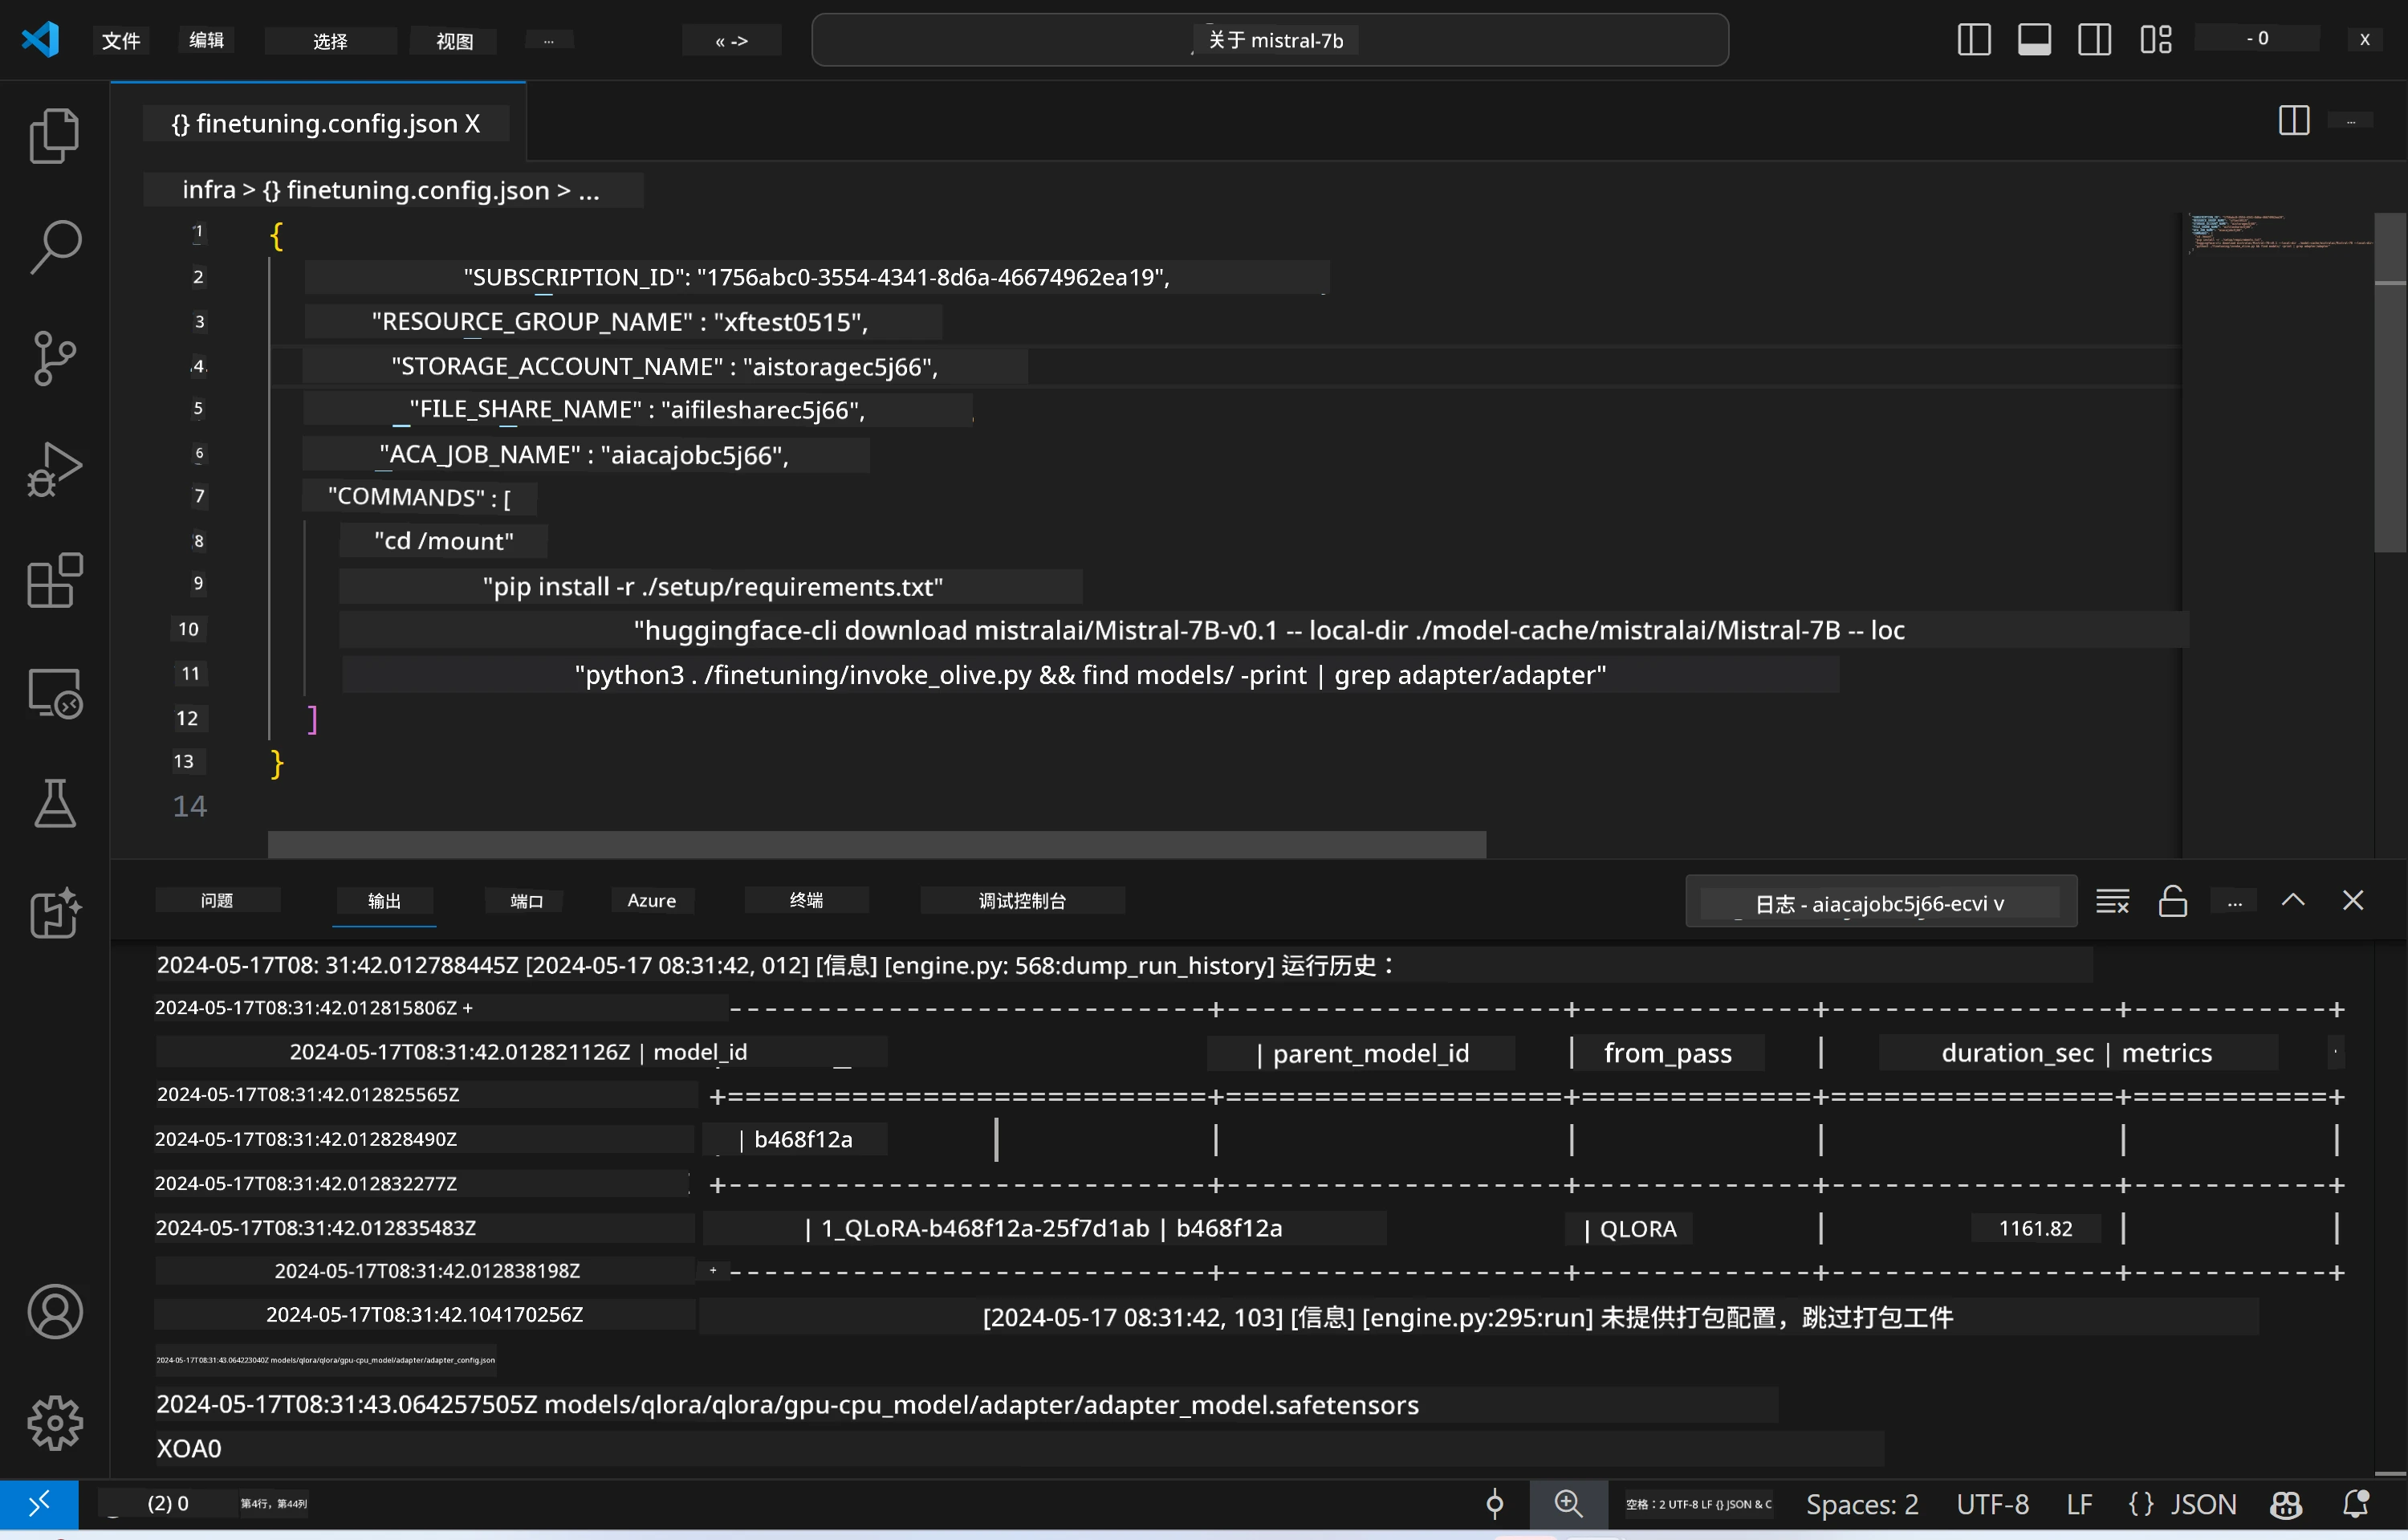The width and height of the screenshot is (2408, 1540).
Task: Click the command center search box
Action: pos(1270,40)
